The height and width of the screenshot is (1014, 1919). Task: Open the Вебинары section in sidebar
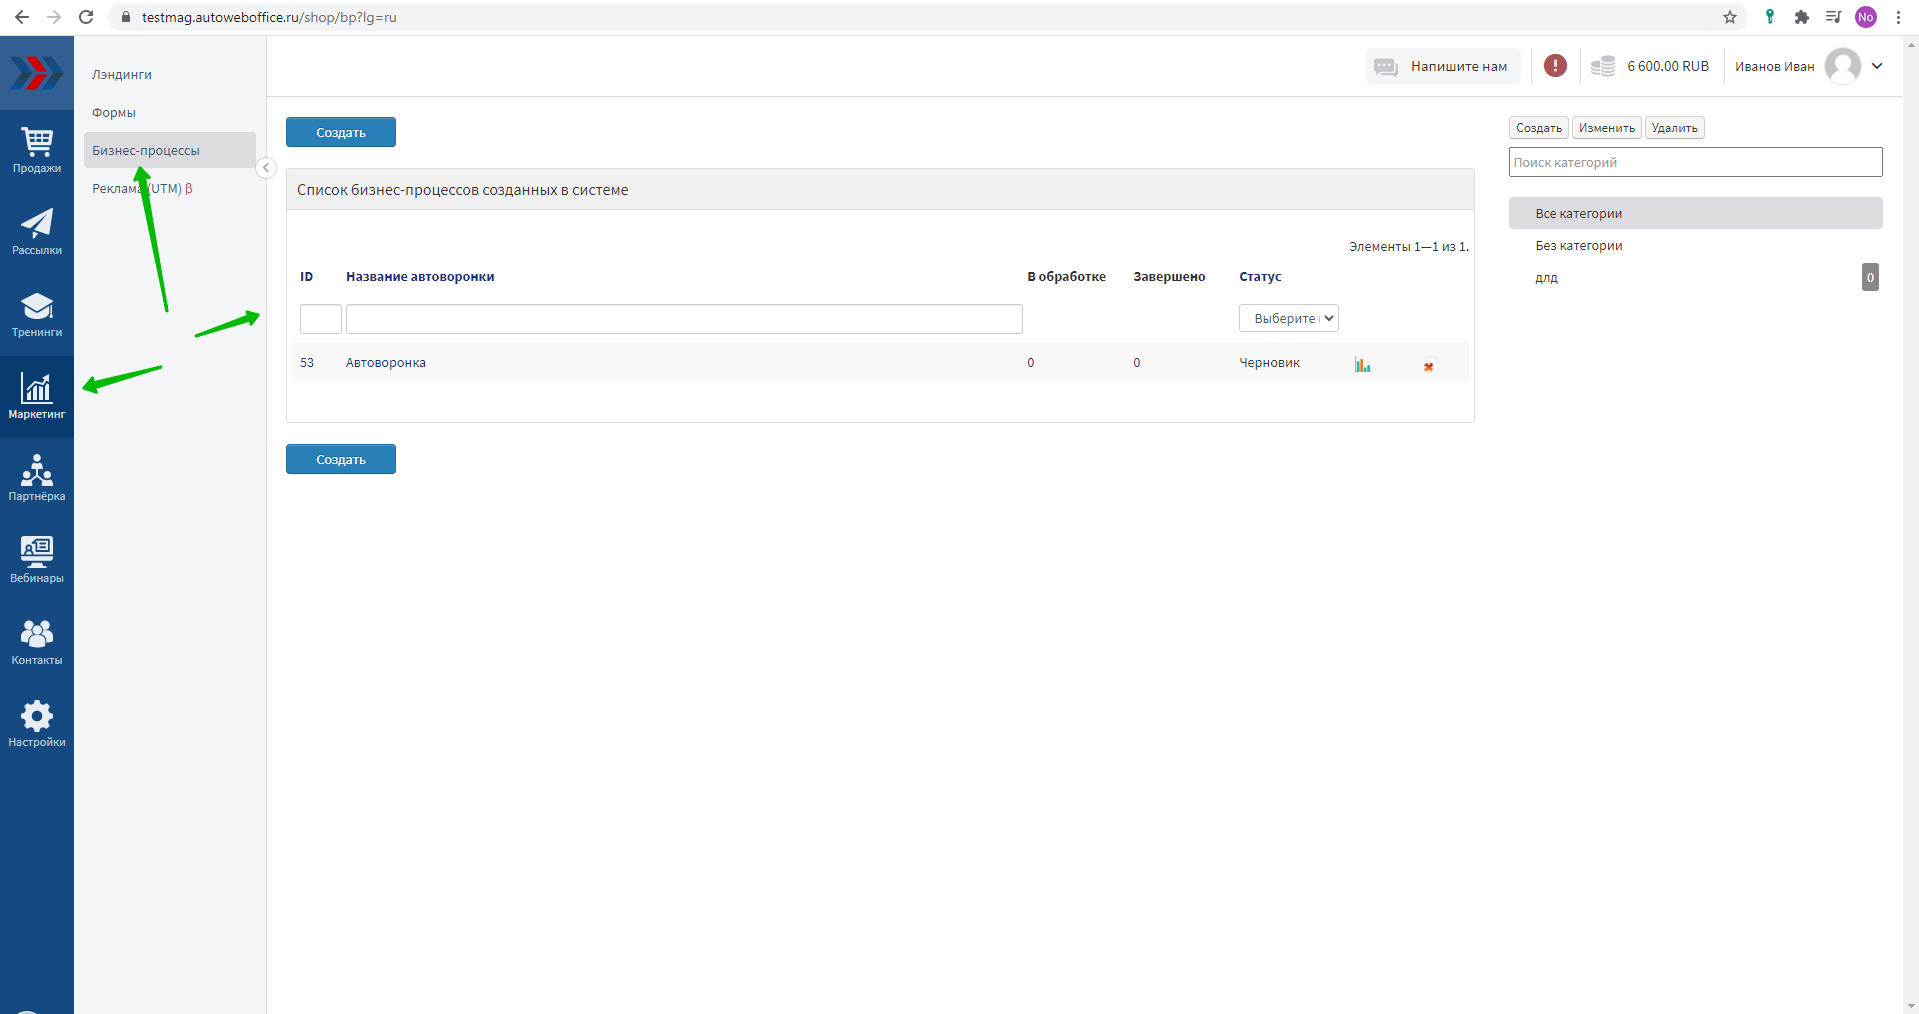click(x=37, y=560)
